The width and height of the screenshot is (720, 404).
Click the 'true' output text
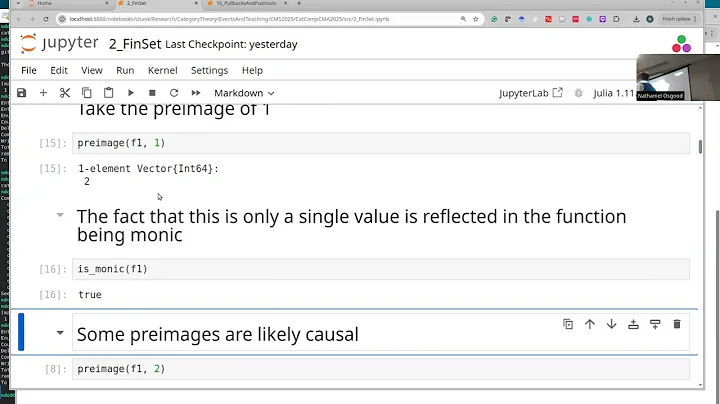click(90, 295)
